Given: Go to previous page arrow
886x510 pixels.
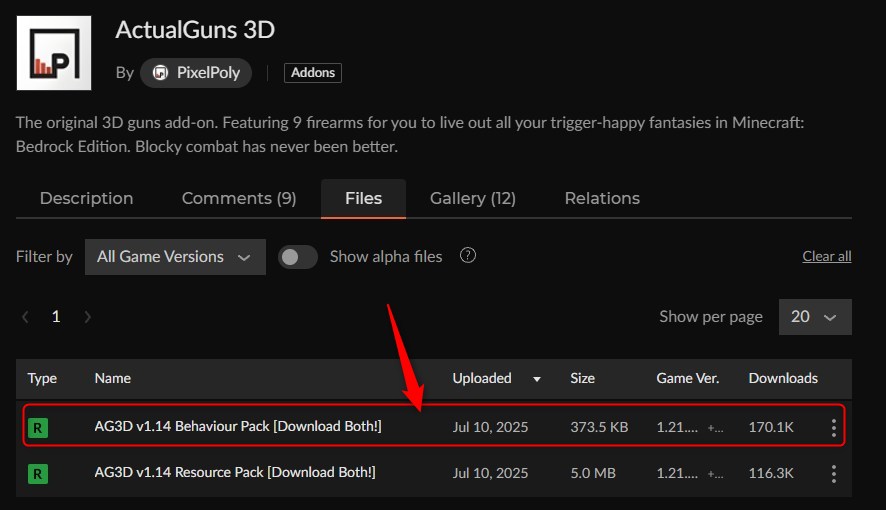Looking at the screenshot, I should pos(25,317).
